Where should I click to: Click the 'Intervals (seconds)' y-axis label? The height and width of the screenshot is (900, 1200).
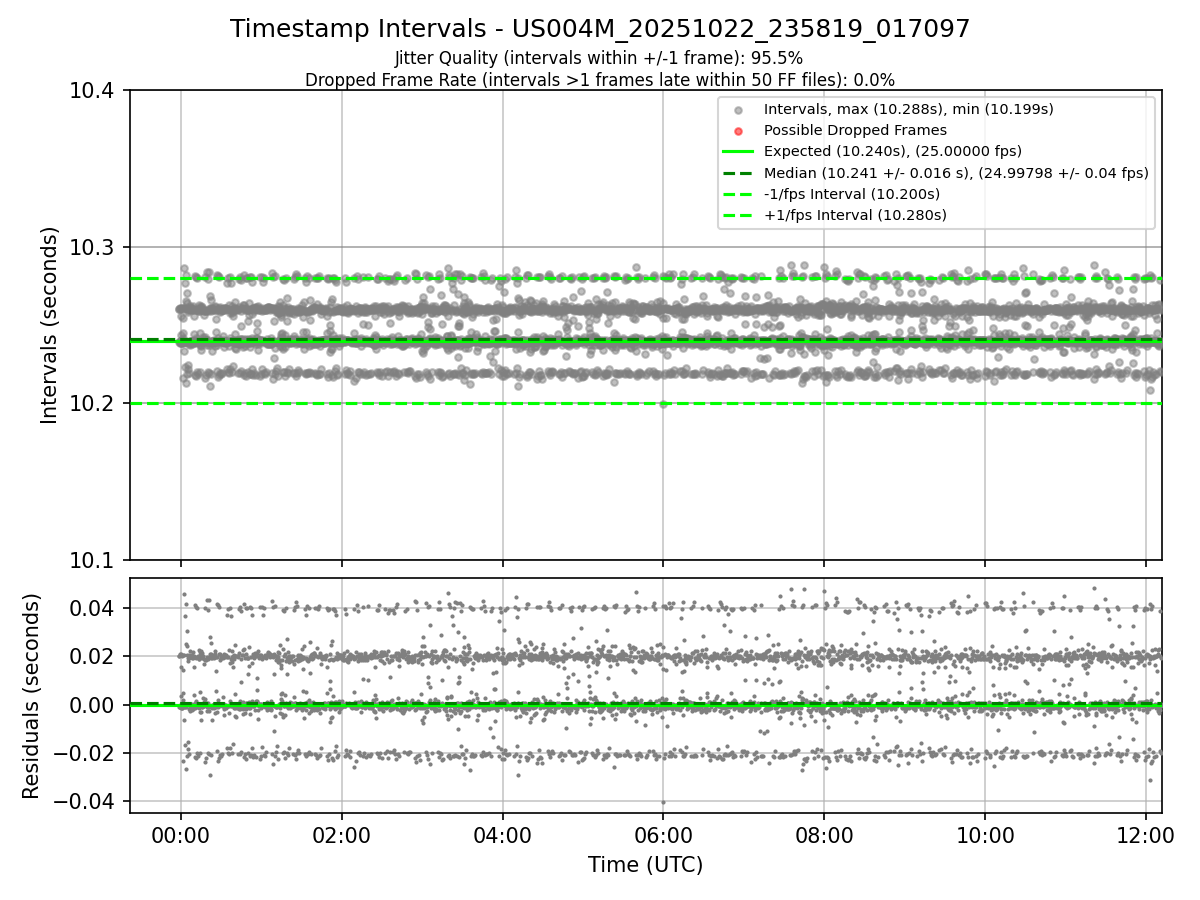pos(50,325)
